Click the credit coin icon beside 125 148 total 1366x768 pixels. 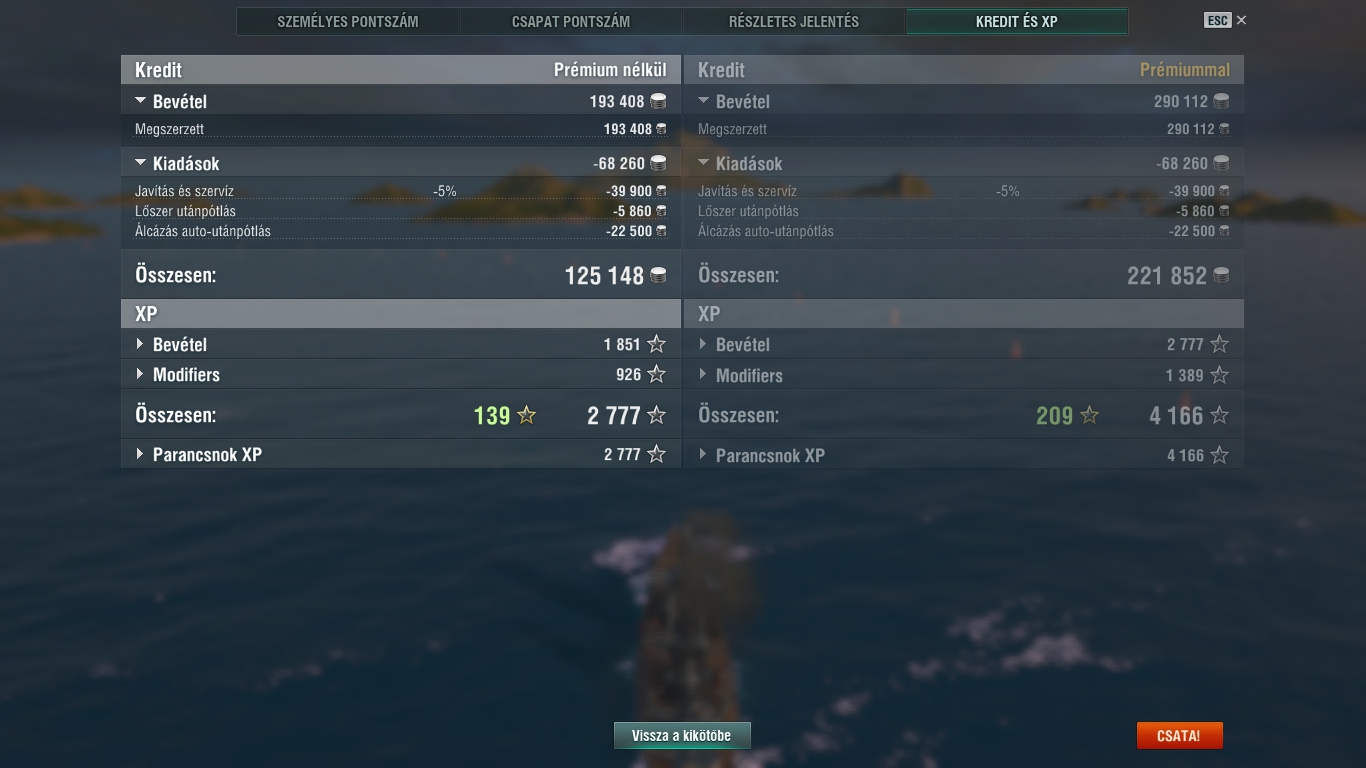(x=658, y=275)
